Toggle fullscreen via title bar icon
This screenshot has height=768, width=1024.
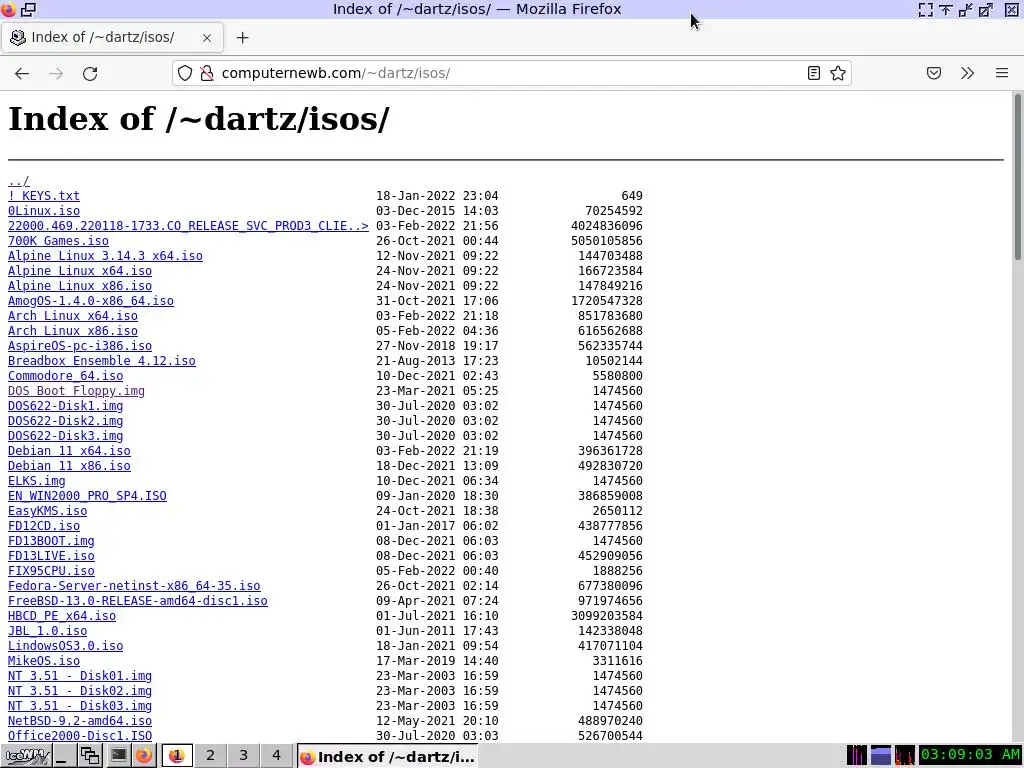(x=925, y=9)
